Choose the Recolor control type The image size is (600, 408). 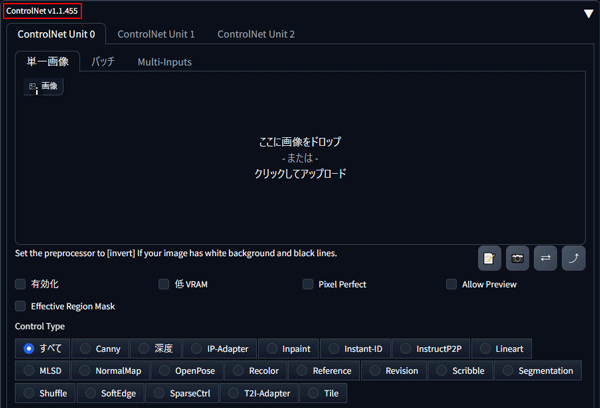click(x=256, y=370)
